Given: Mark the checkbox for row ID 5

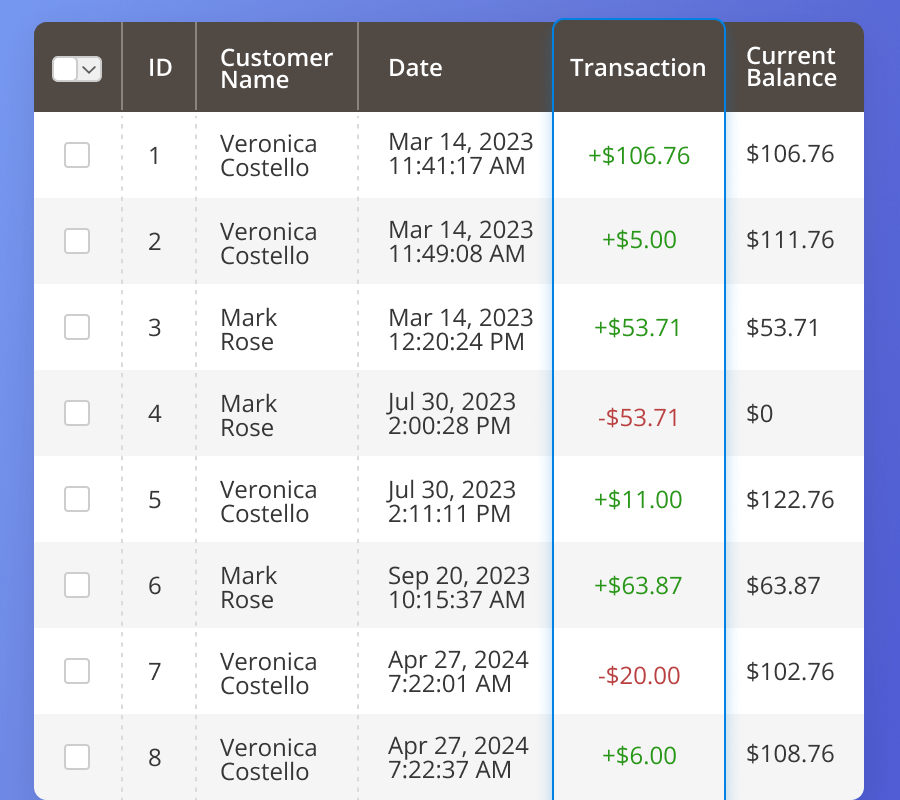Looking at the screenshot, I should tap(77, 499).
